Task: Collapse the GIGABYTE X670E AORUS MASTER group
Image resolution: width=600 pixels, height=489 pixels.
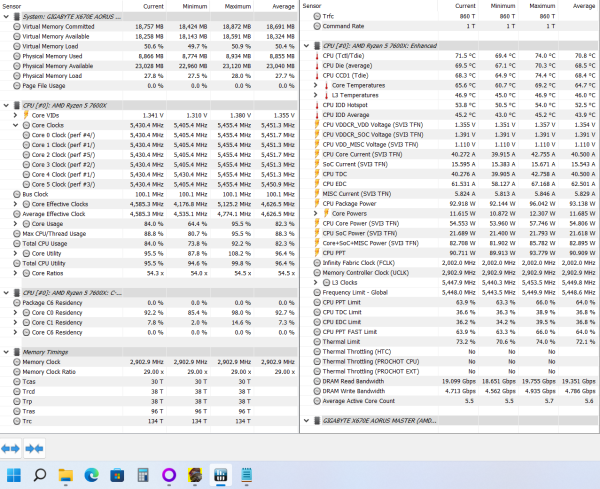Action: pyautogui.click(x=307, y=421)
